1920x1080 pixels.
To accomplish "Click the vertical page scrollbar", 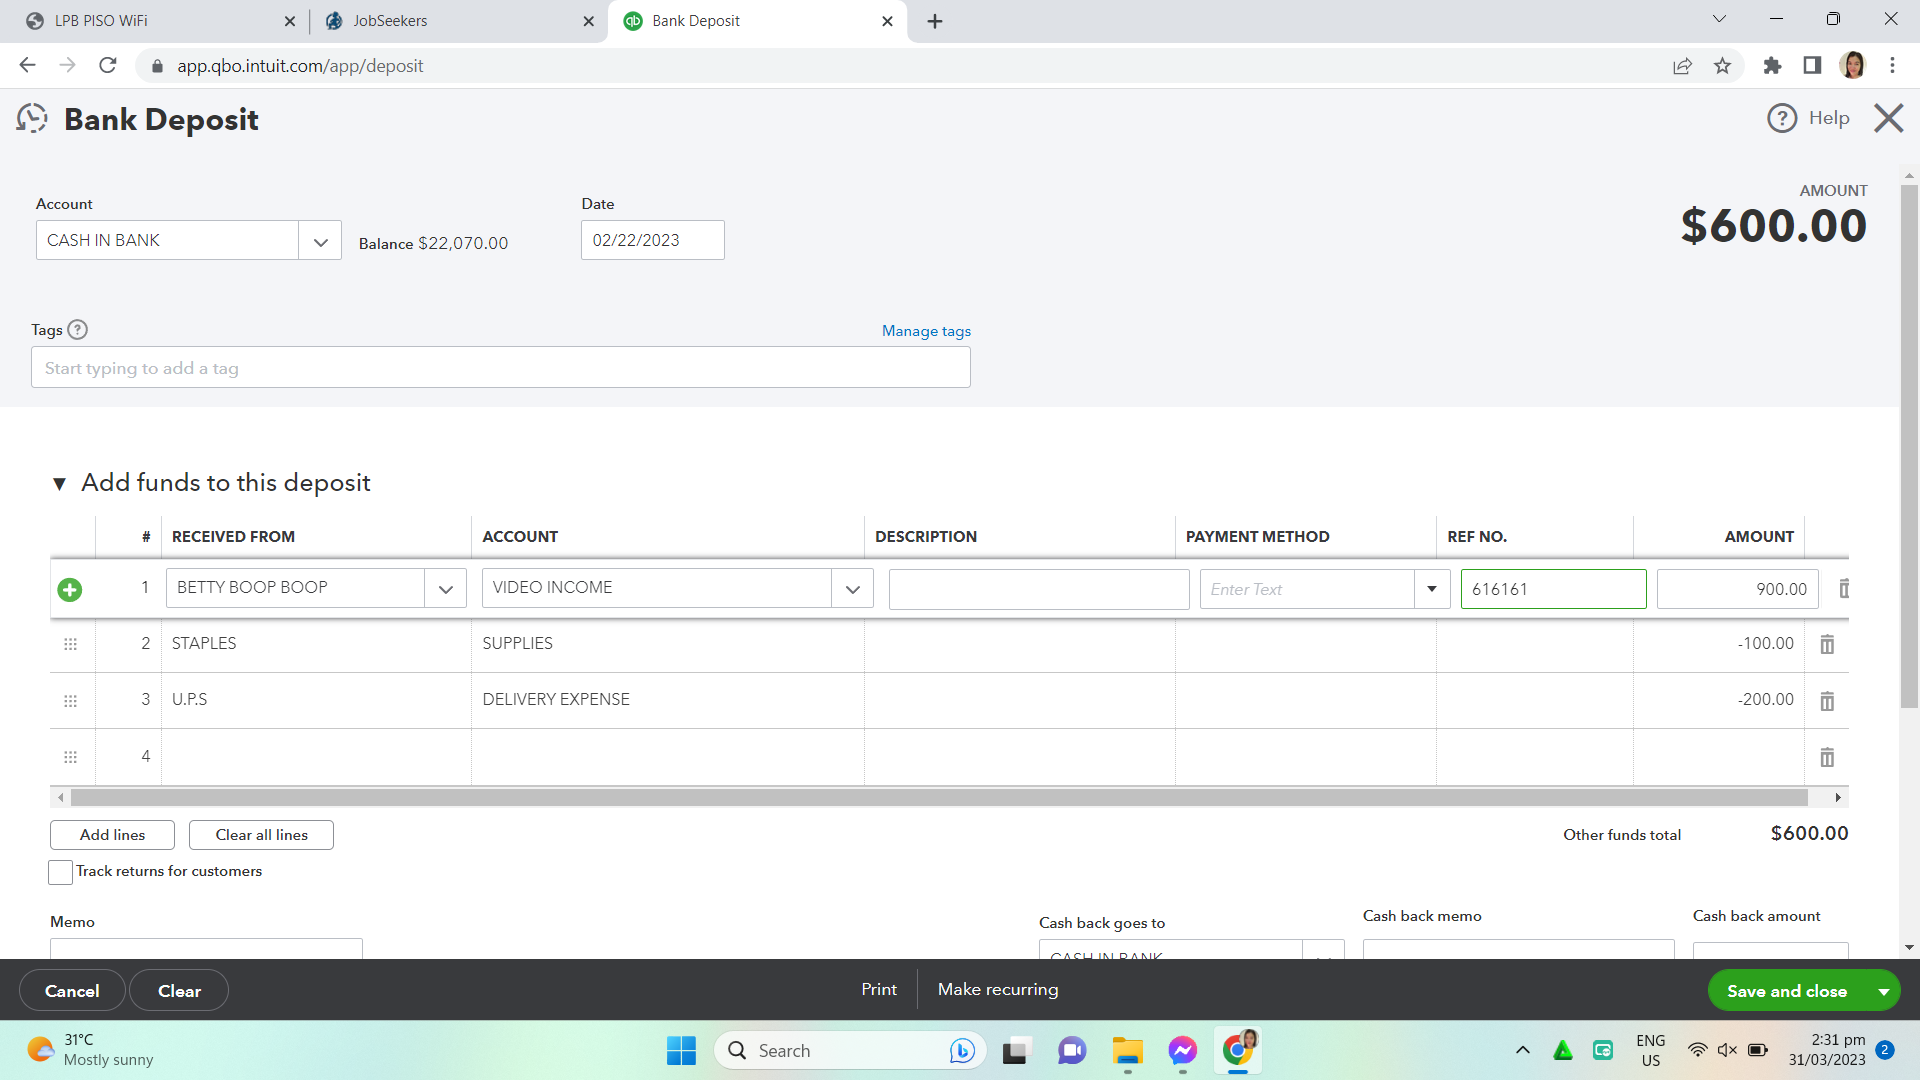I will [x=1909, y=445].
